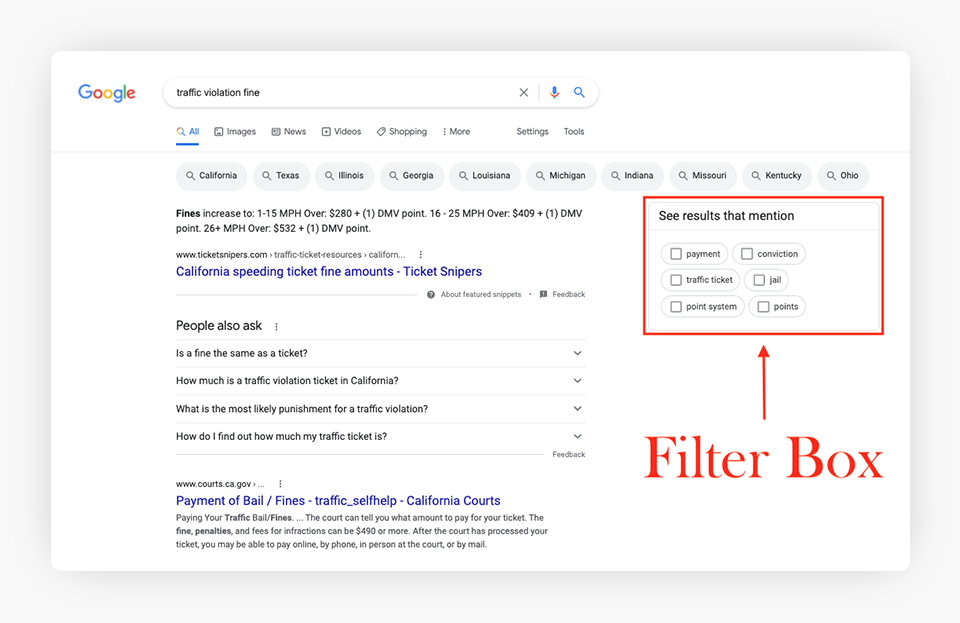
Task: Expand 'Is a fine the same as a ticket?'
Action: pos(577,353)
